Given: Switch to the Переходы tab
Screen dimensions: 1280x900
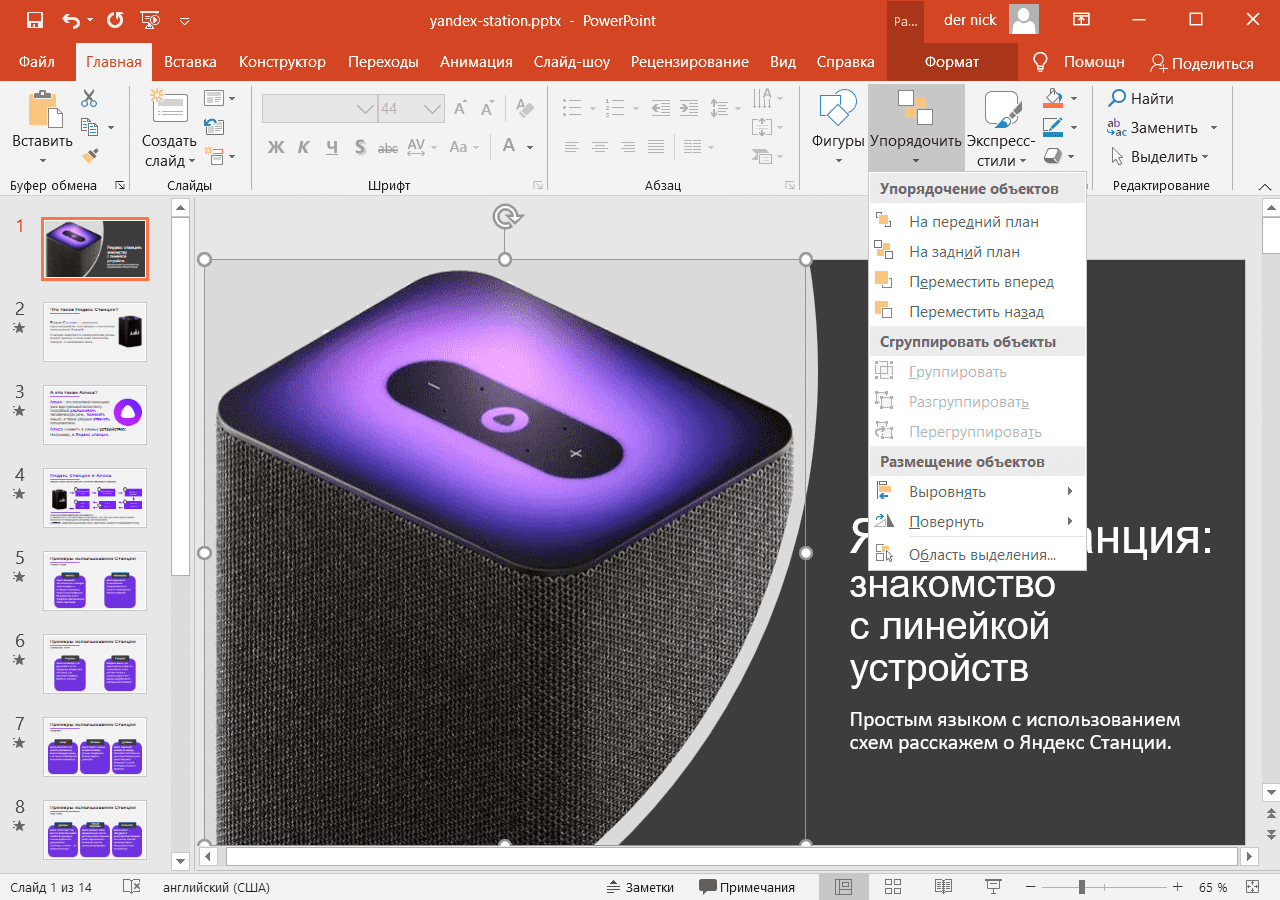Looking at the screenshot, I should point(383,62).
